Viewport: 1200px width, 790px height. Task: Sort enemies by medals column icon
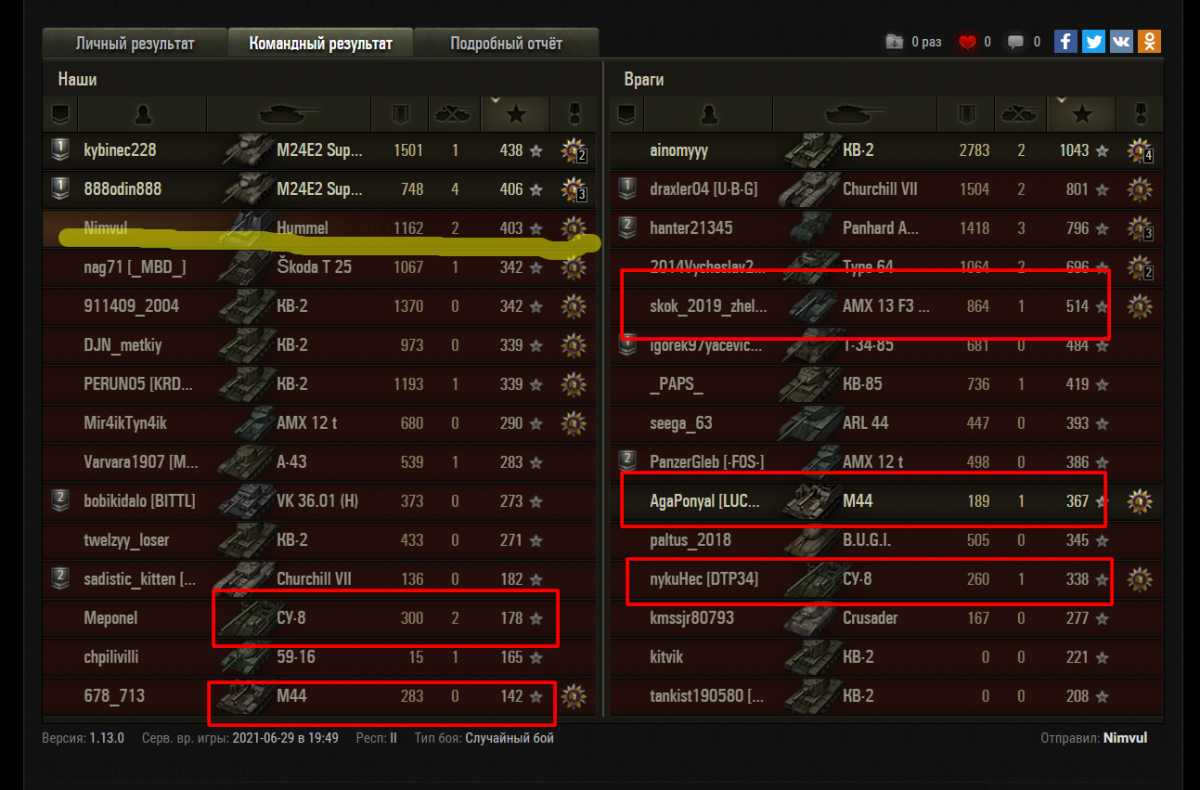point(1141,114)
